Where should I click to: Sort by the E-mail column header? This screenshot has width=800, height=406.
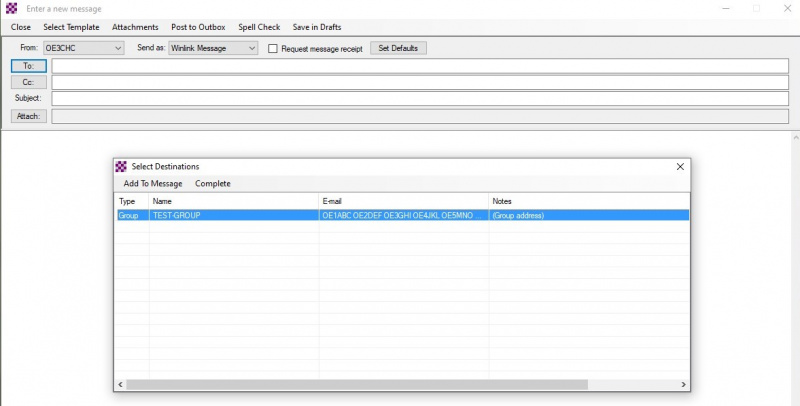click(404, 201)
